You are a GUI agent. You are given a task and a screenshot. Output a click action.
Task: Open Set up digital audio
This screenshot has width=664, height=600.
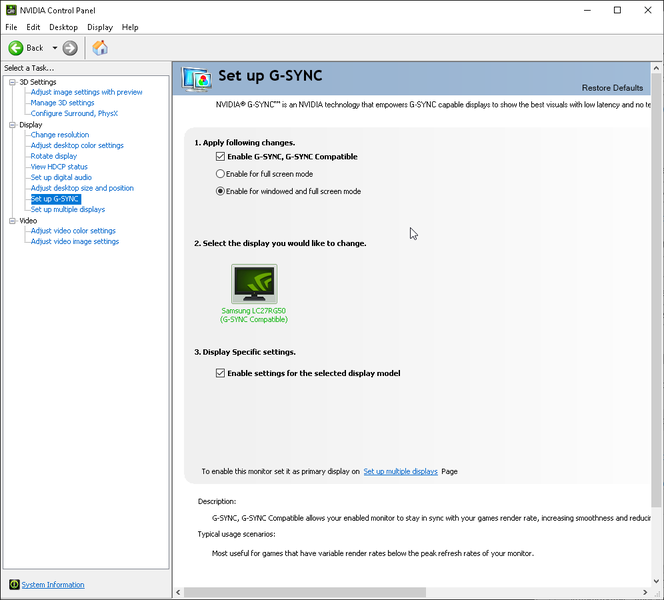tap(61, 177)
